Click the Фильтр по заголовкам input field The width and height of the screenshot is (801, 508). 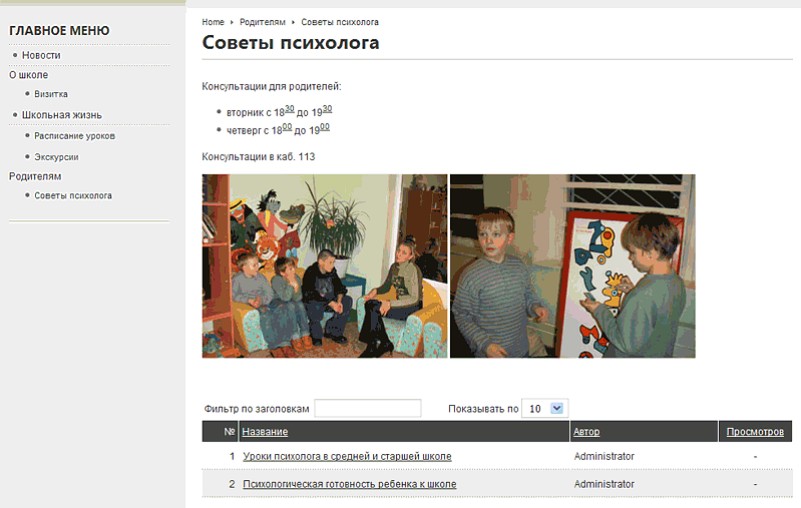click(x=368, y=408)
